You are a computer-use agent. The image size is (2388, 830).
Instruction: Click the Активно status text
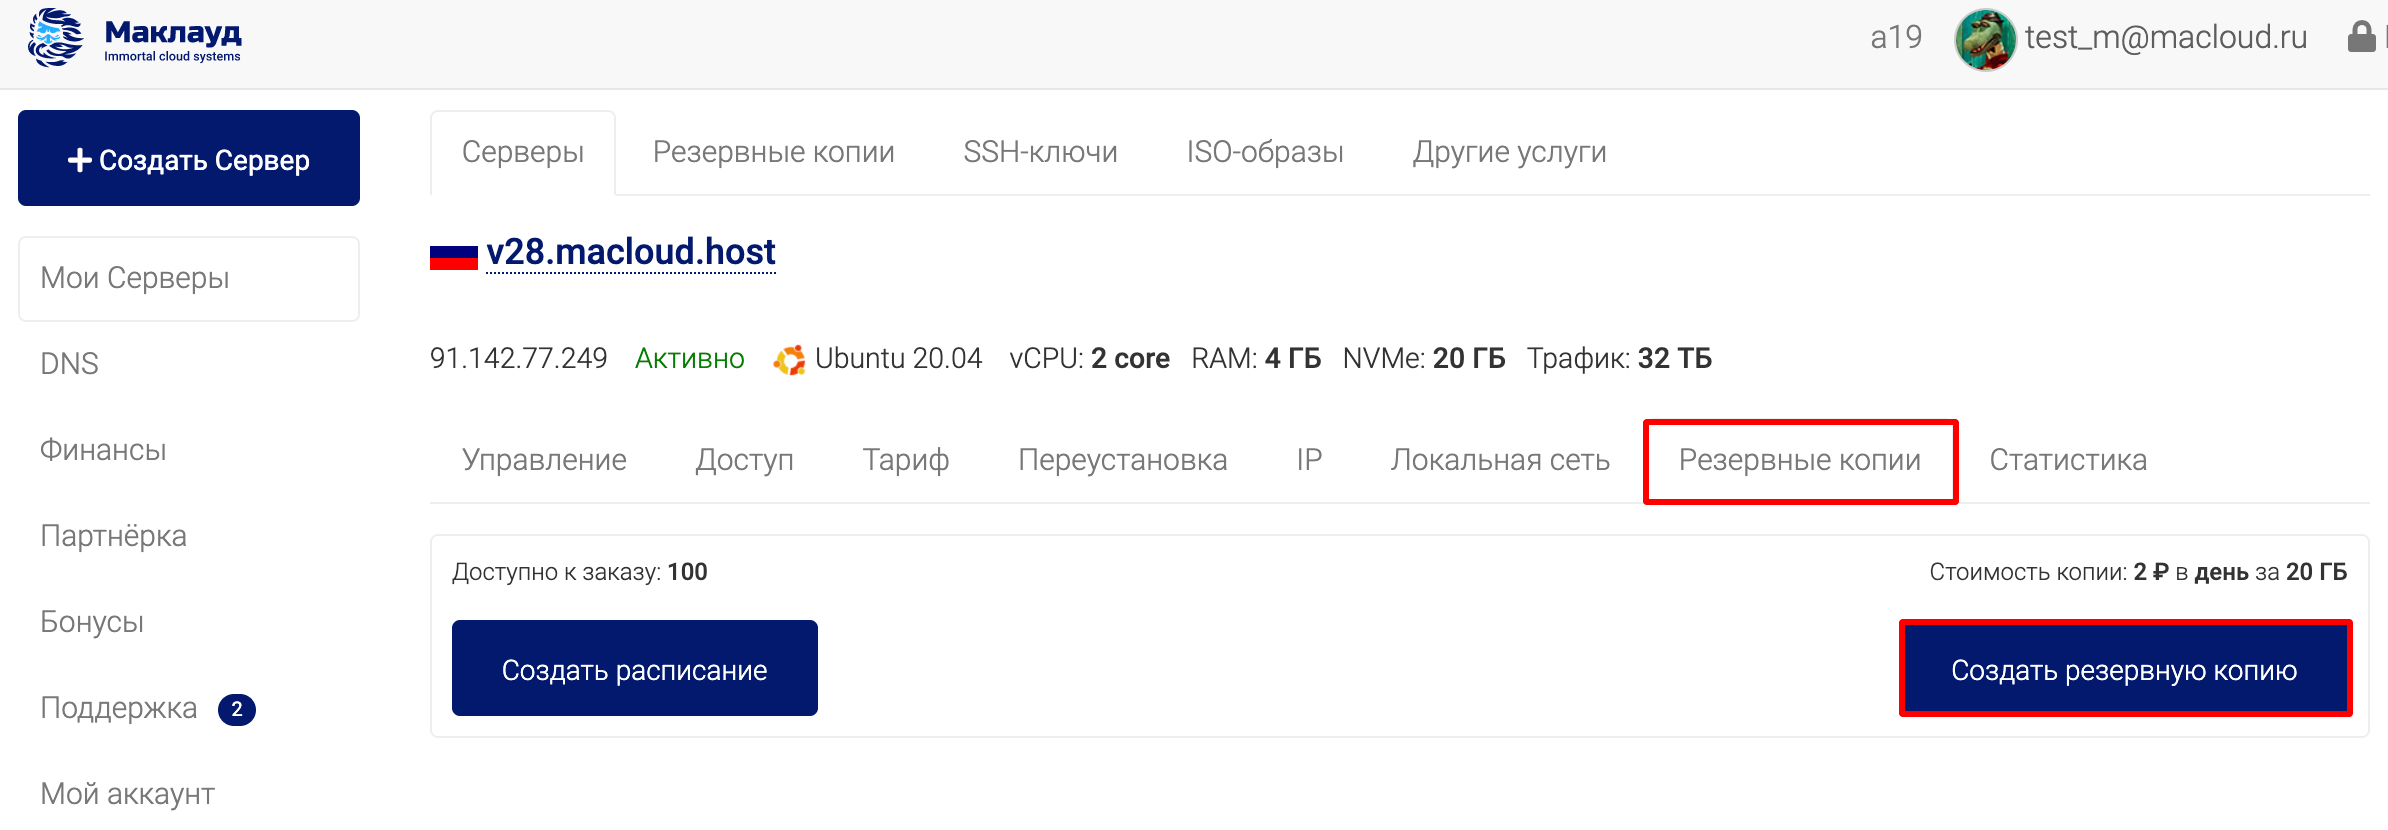pyautogui.click(x=690, y=358)
